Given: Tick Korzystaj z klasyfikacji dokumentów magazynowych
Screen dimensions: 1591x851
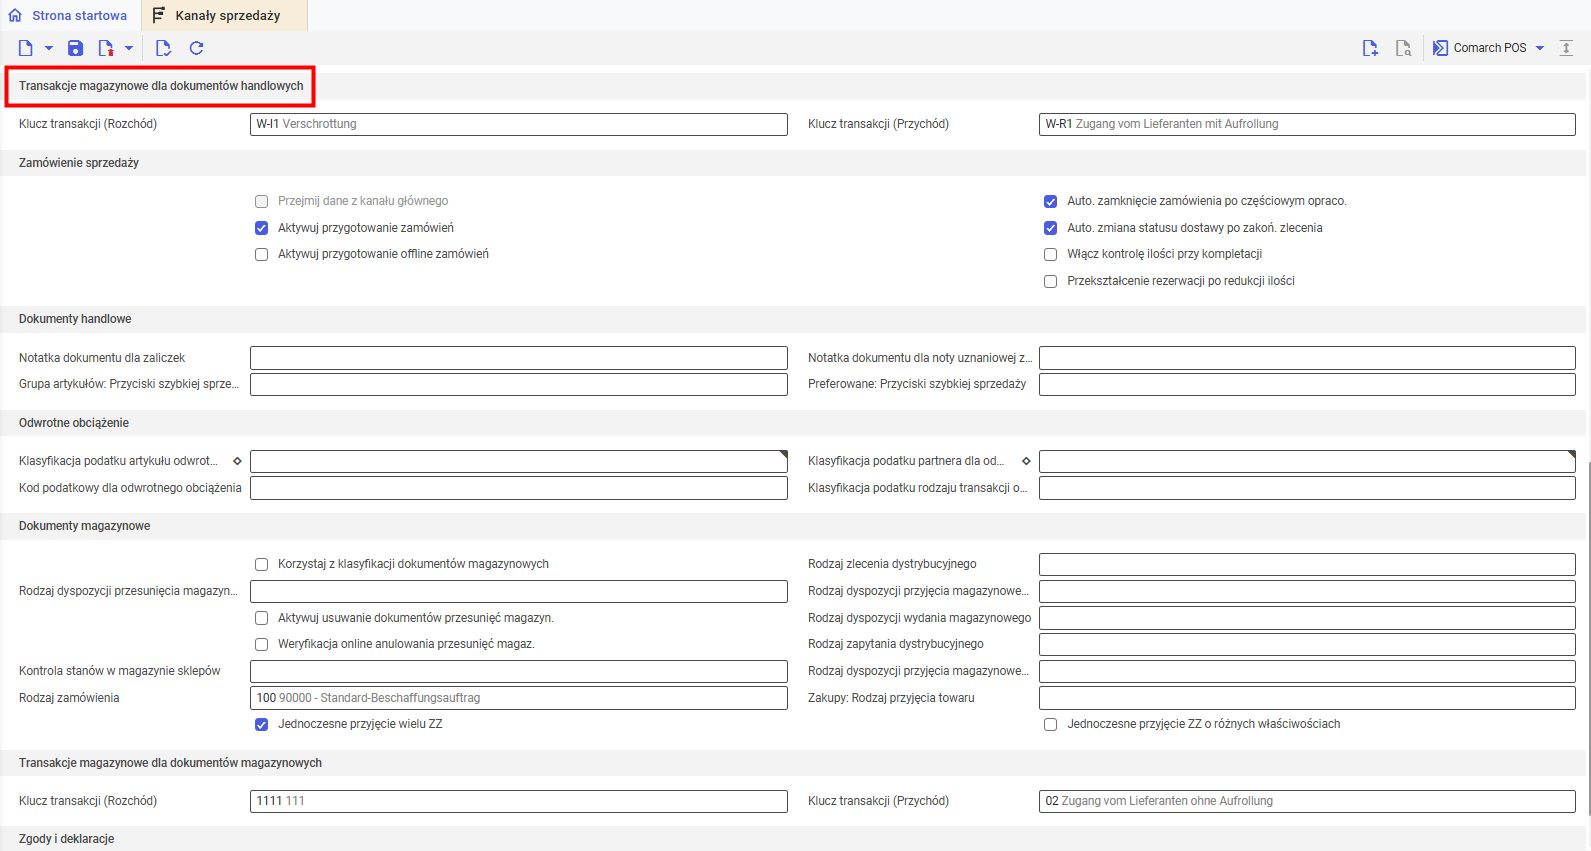Looking at the screenshot, I should (x=262, y=564).
